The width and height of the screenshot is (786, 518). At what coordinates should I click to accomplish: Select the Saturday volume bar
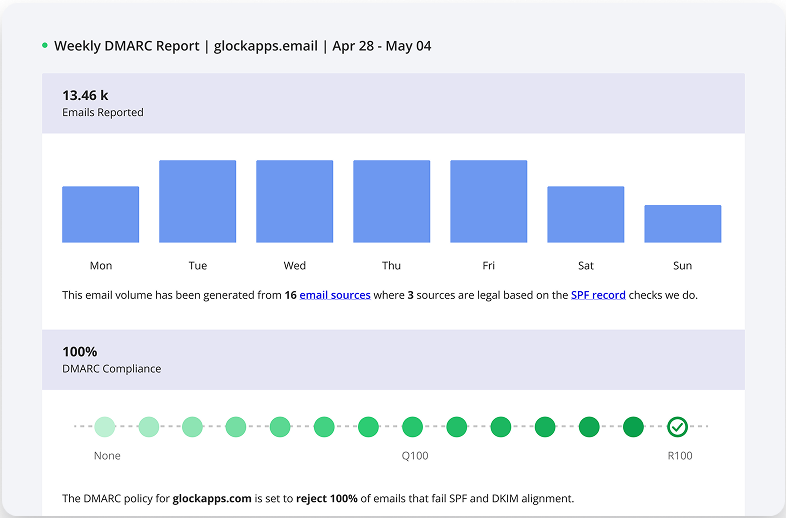pyautogui.click(x=585, y=214)
